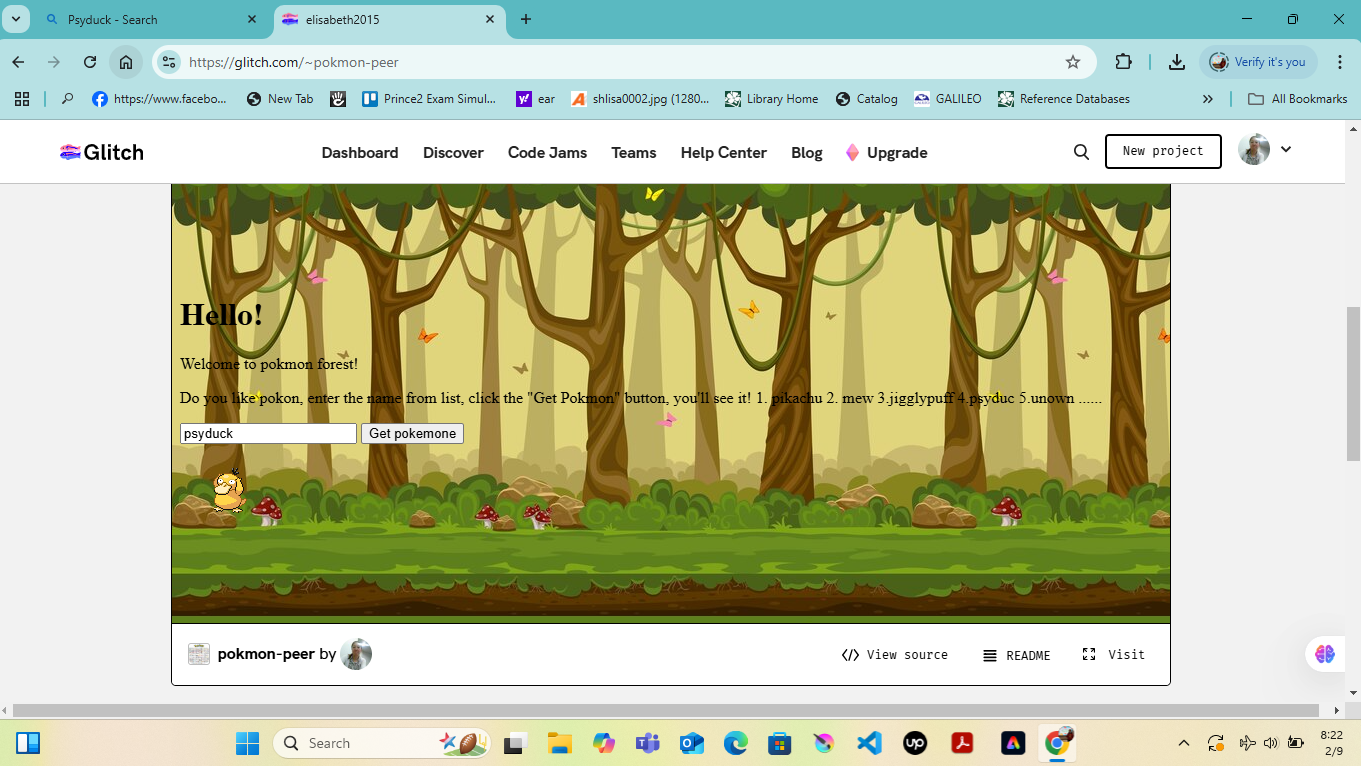Image resolution: width=1361 pixels, height=766 pixels.
Task: Open the Windows Start menu
Action: tap(247, 743)
